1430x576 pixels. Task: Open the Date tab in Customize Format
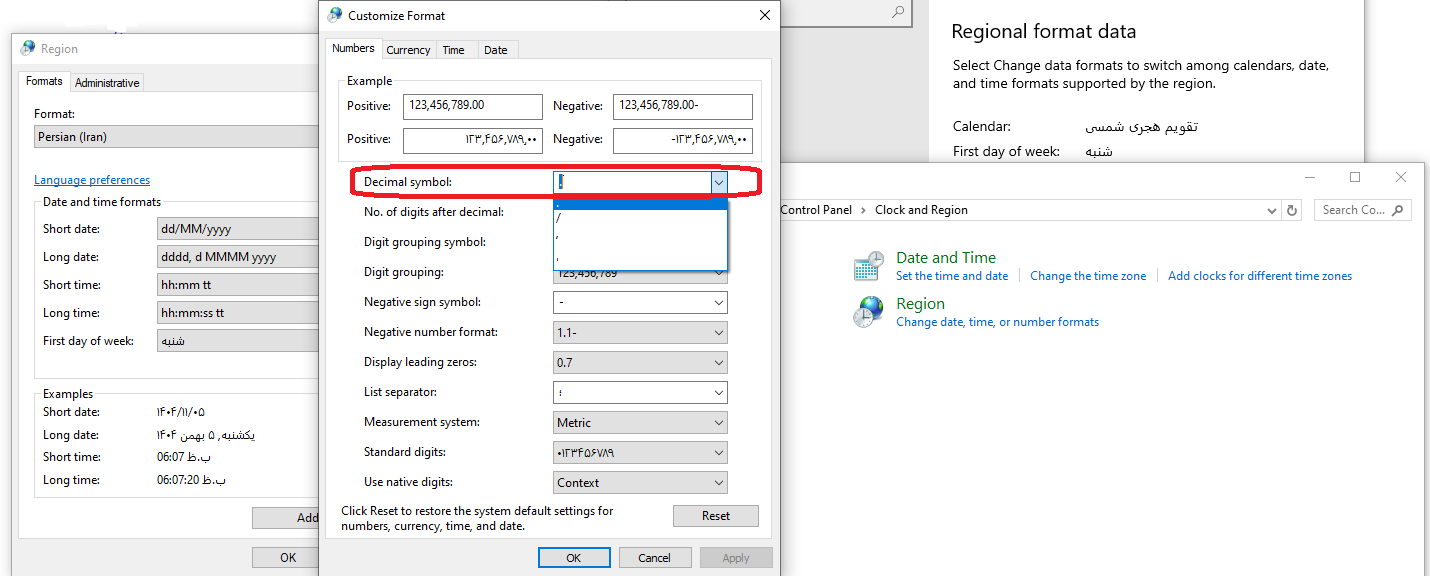[495, 50]
